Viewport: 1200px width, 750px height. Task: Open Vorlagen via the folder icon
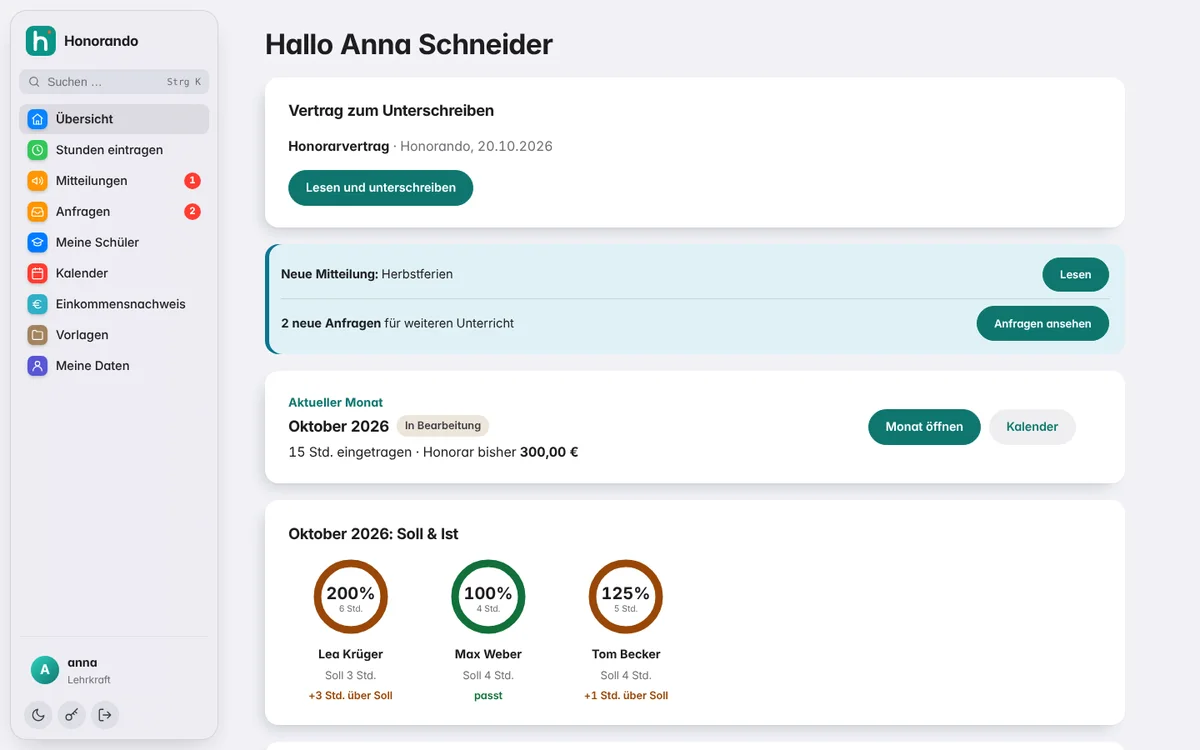tap(37, 336)
